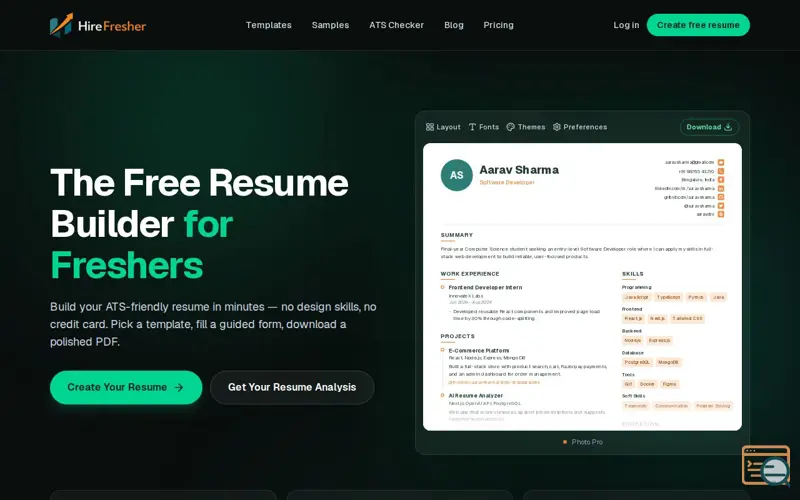
Task: Click the PROJECTS section heading
Action: [458, 336]
